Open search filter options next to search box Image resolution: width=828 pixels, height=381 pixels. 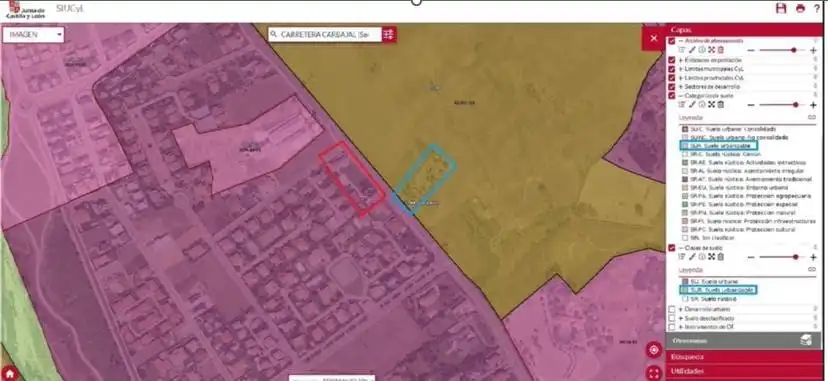[x=389, y=35]
